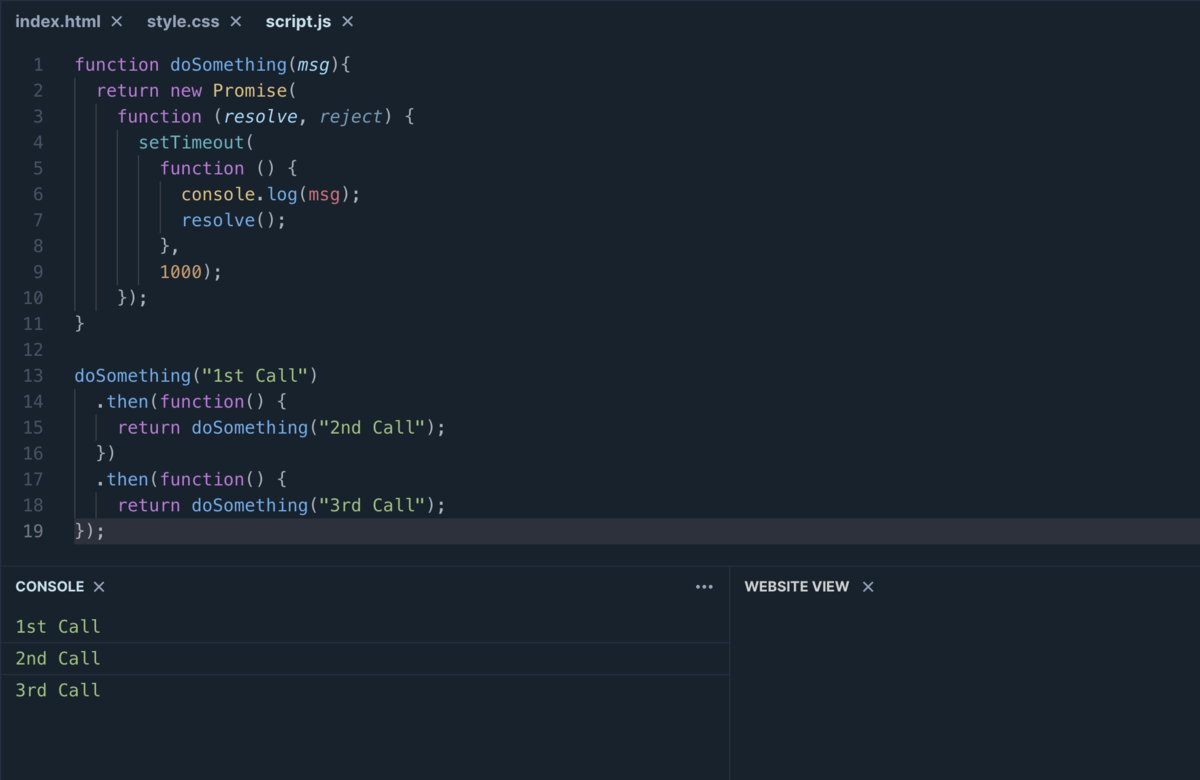Close the style.css tab

point(234,20)
